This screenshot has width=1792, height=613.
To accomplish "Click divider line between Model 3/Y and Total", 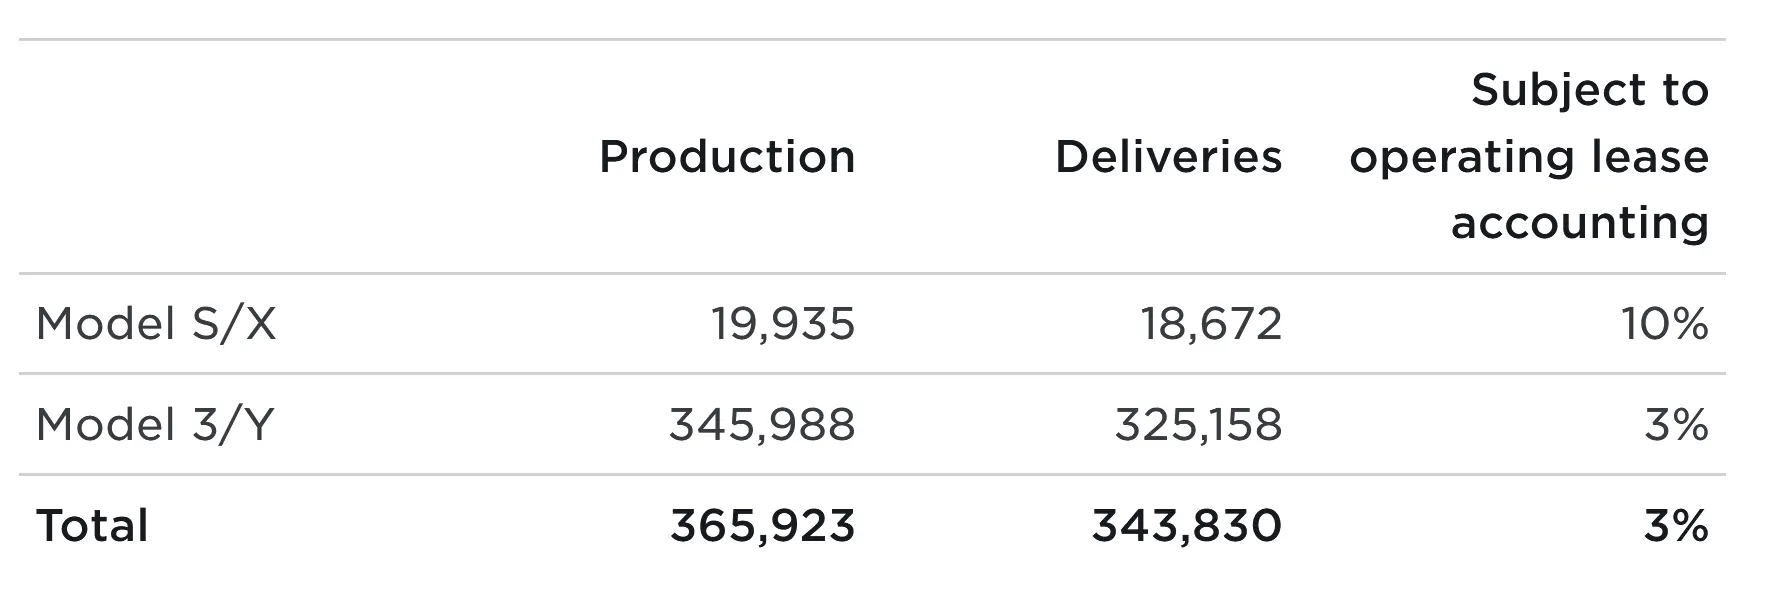I will [x=872, y=475].
